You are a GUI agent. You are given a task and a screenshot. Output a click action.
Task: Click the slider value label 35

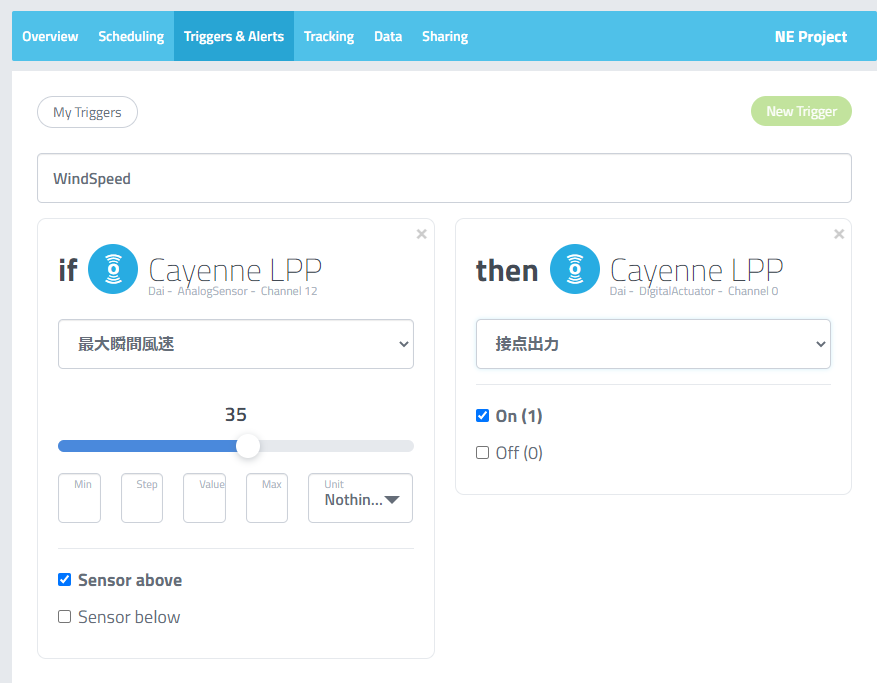tap(235, 414)
